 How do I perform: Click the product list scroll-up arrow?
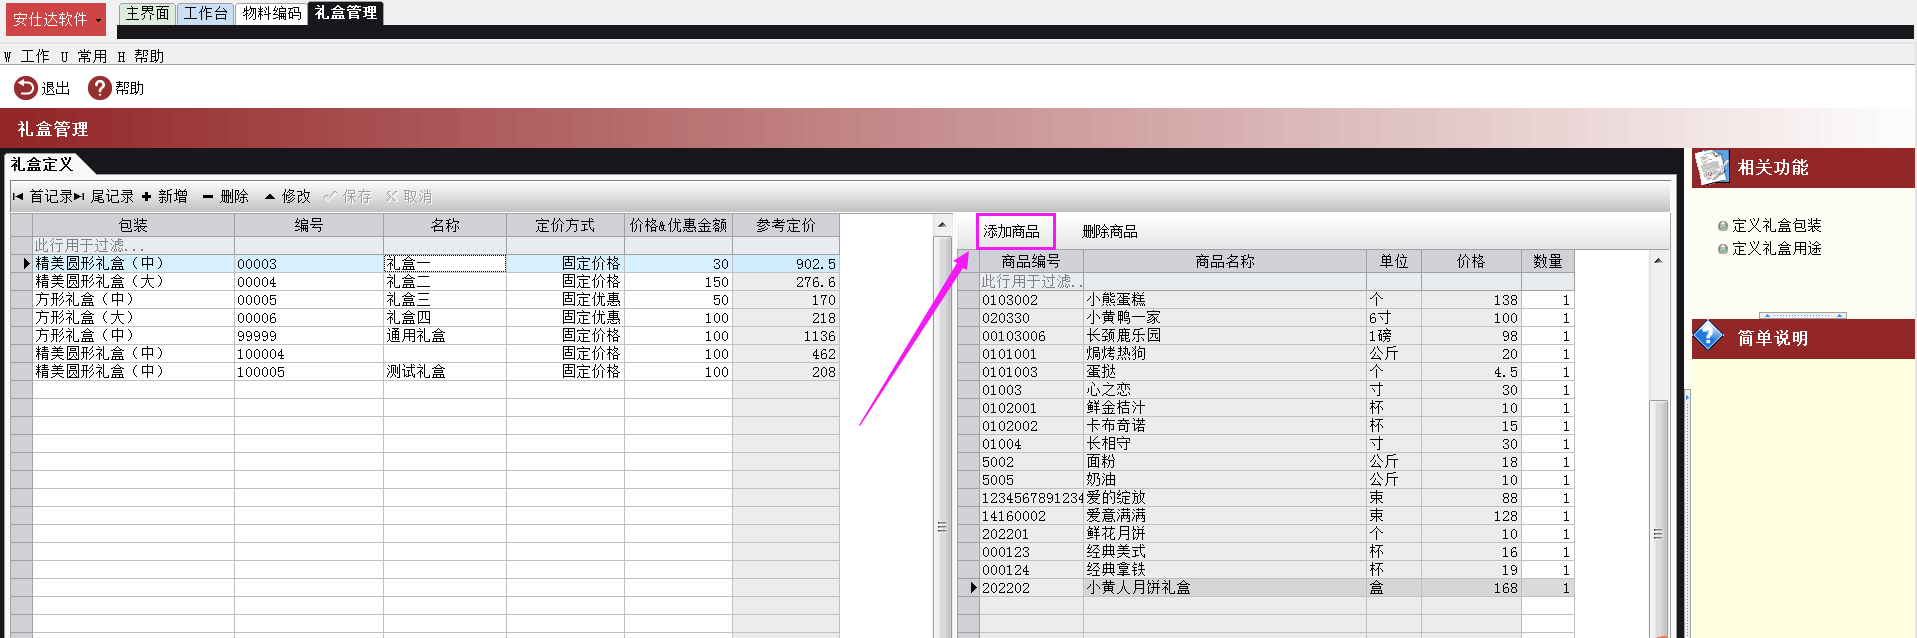(1658, 261)
